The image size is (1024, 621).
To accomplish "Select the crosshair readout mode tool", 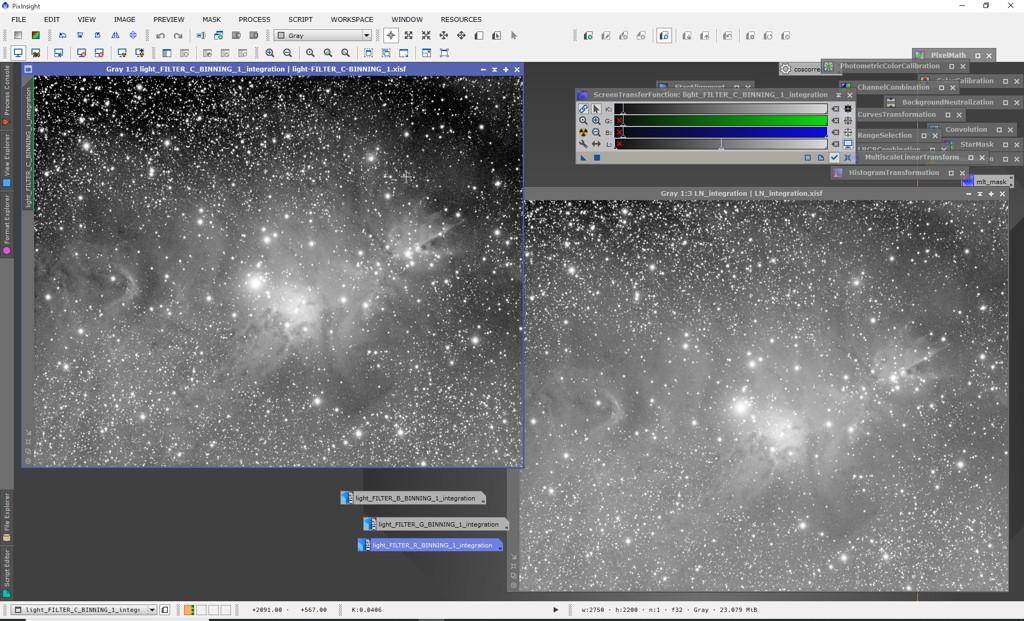I will (x=391, y=36).
